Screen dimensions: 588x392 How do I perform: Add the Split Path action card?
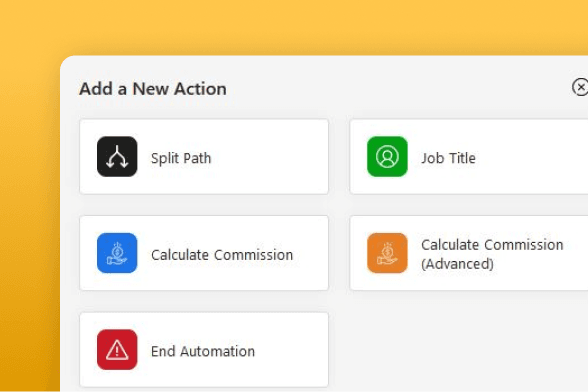(x=204, y=157)
